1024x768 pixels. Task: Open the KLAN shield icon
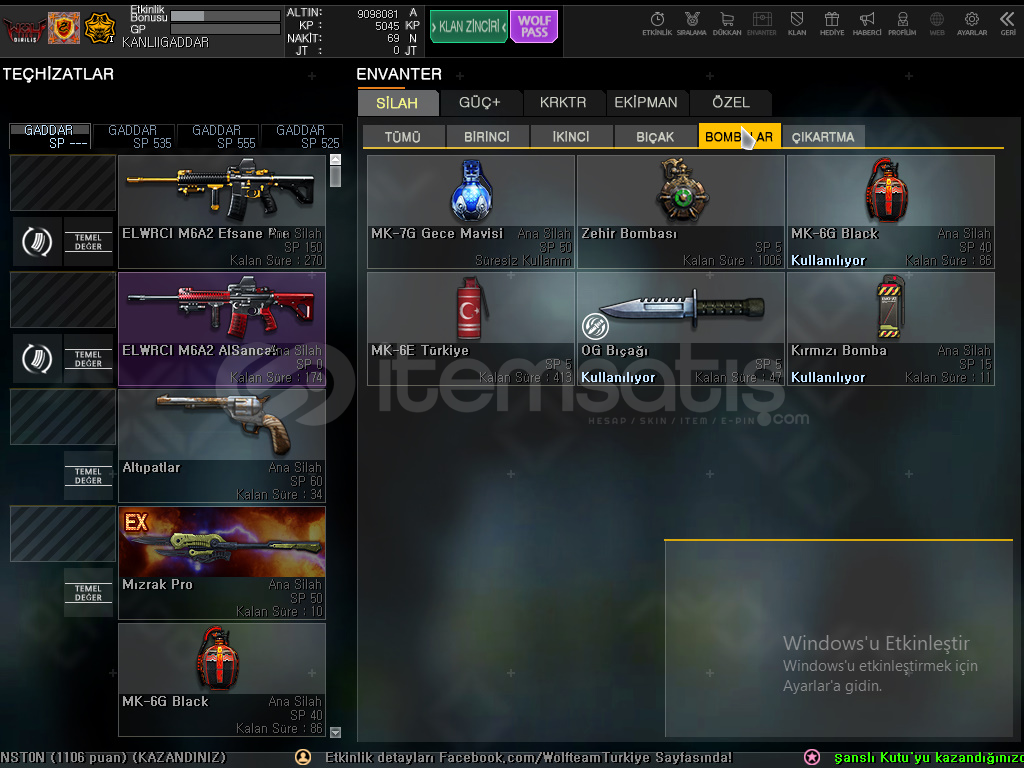point(797,24)
